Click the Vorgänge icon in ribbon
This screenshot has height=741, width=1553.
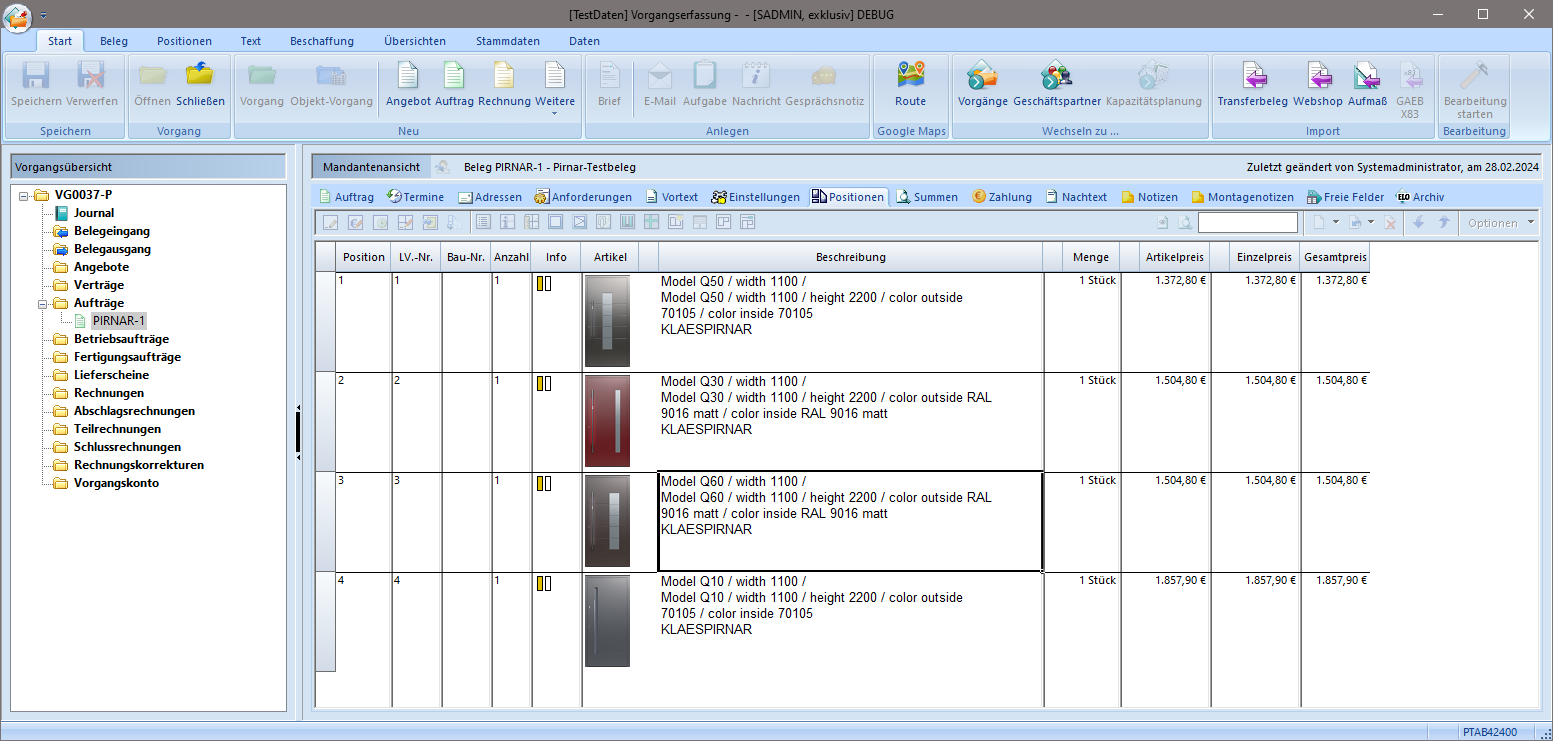pos(982,77)
